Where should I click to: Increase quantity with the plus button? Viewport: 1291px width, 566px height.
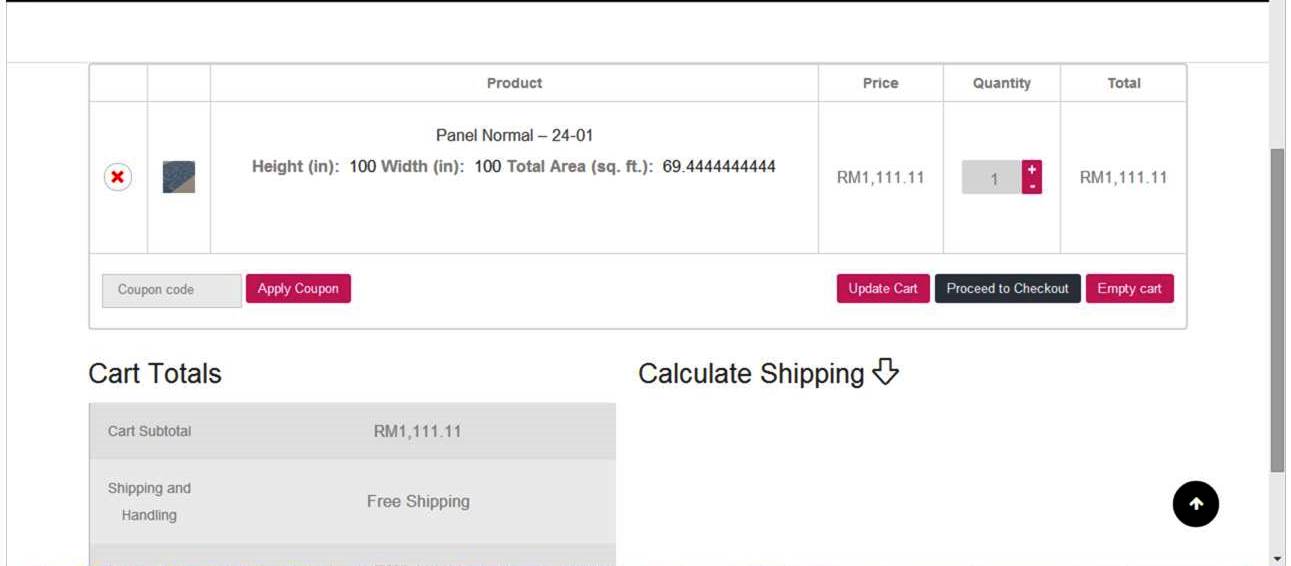point(1032,169)
